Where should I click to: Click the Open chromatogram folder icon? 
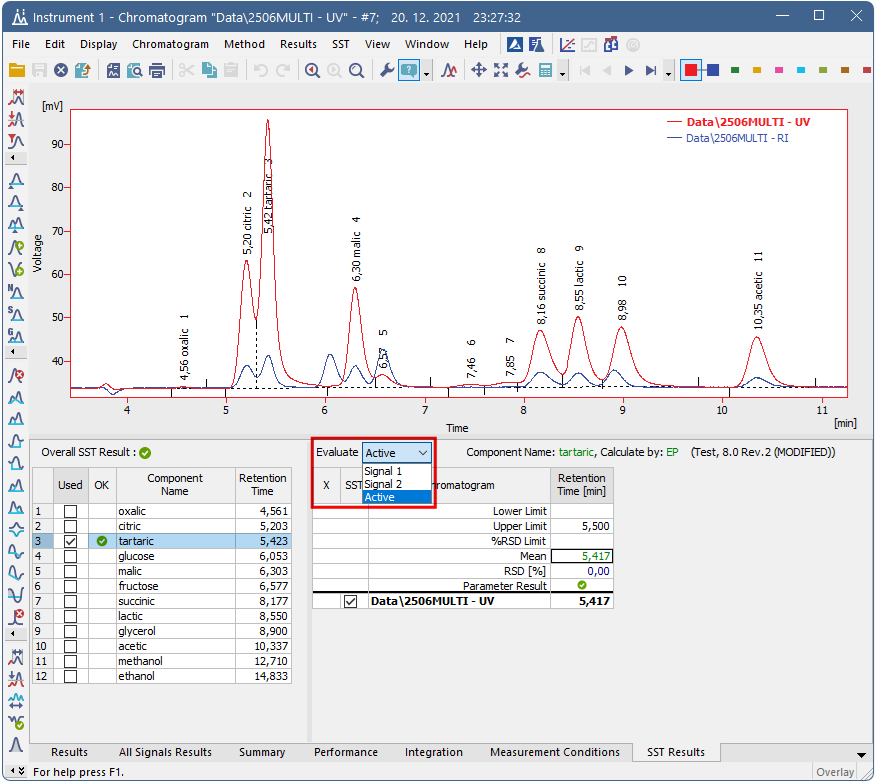[17, 70]
